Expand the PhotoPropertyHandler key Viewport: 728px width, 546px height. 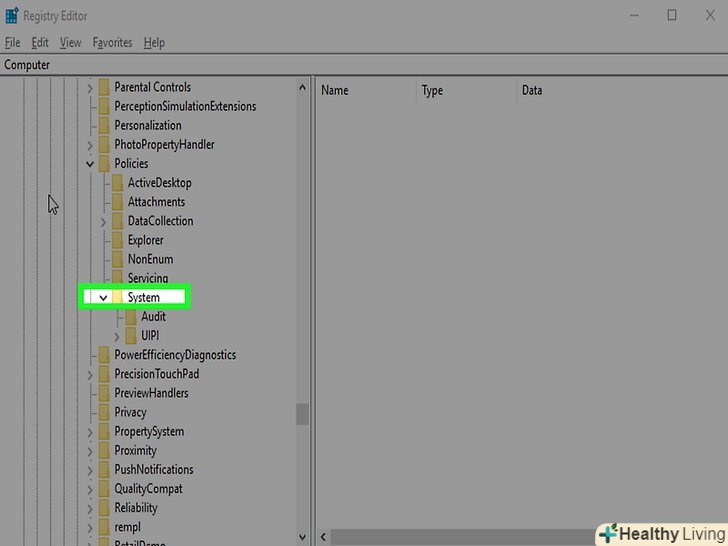[90, 145]
